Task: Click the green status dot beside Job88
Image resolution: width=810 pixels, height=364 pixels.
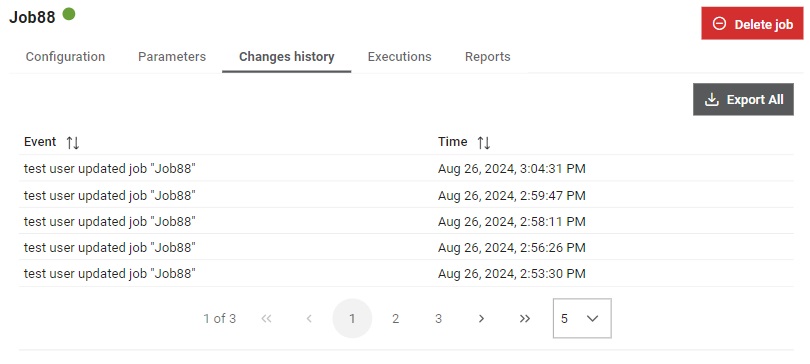Action: 69,14
